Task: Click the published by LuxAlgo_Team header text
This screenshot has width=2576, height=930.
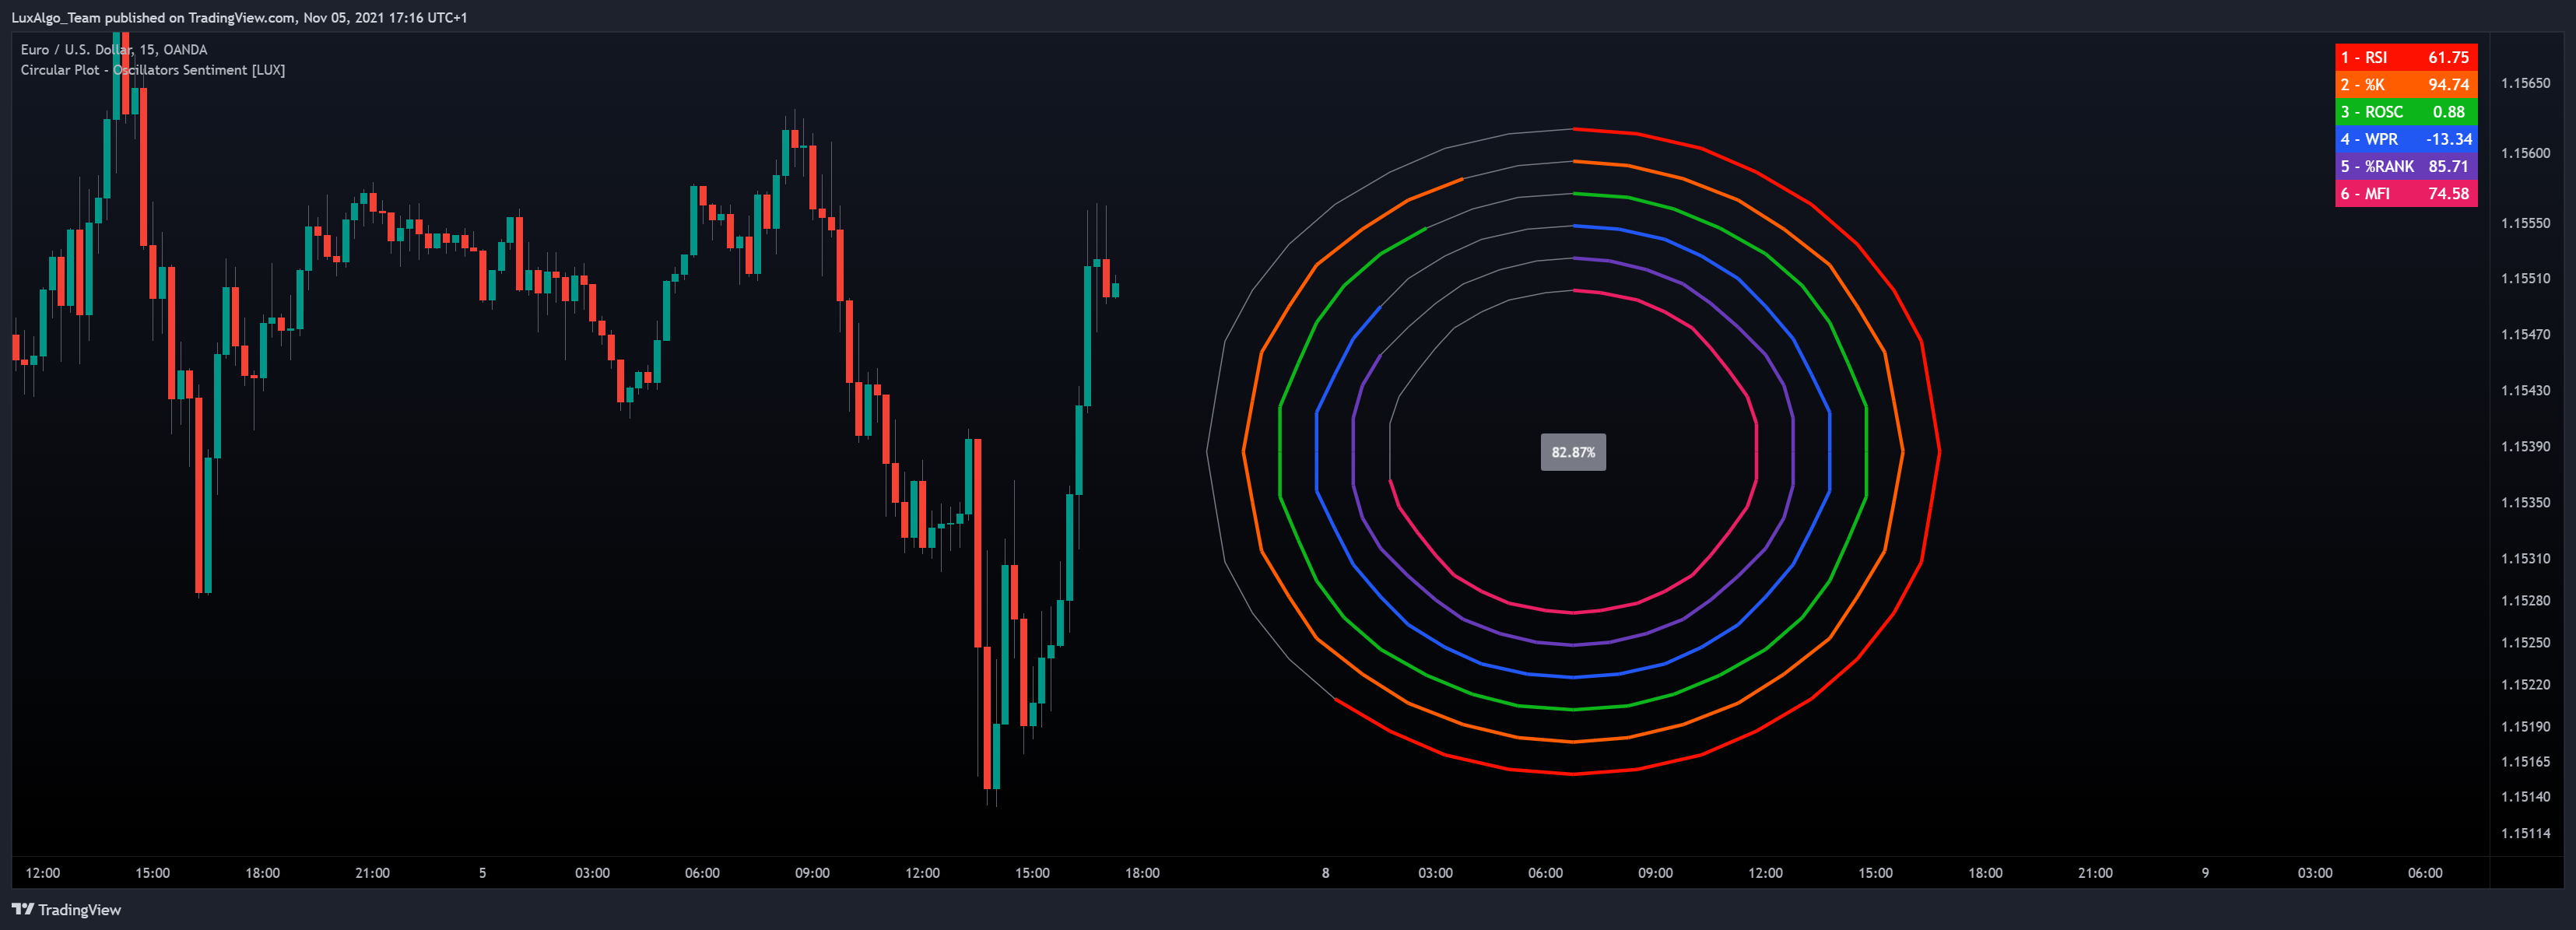Action: point(239,17)
